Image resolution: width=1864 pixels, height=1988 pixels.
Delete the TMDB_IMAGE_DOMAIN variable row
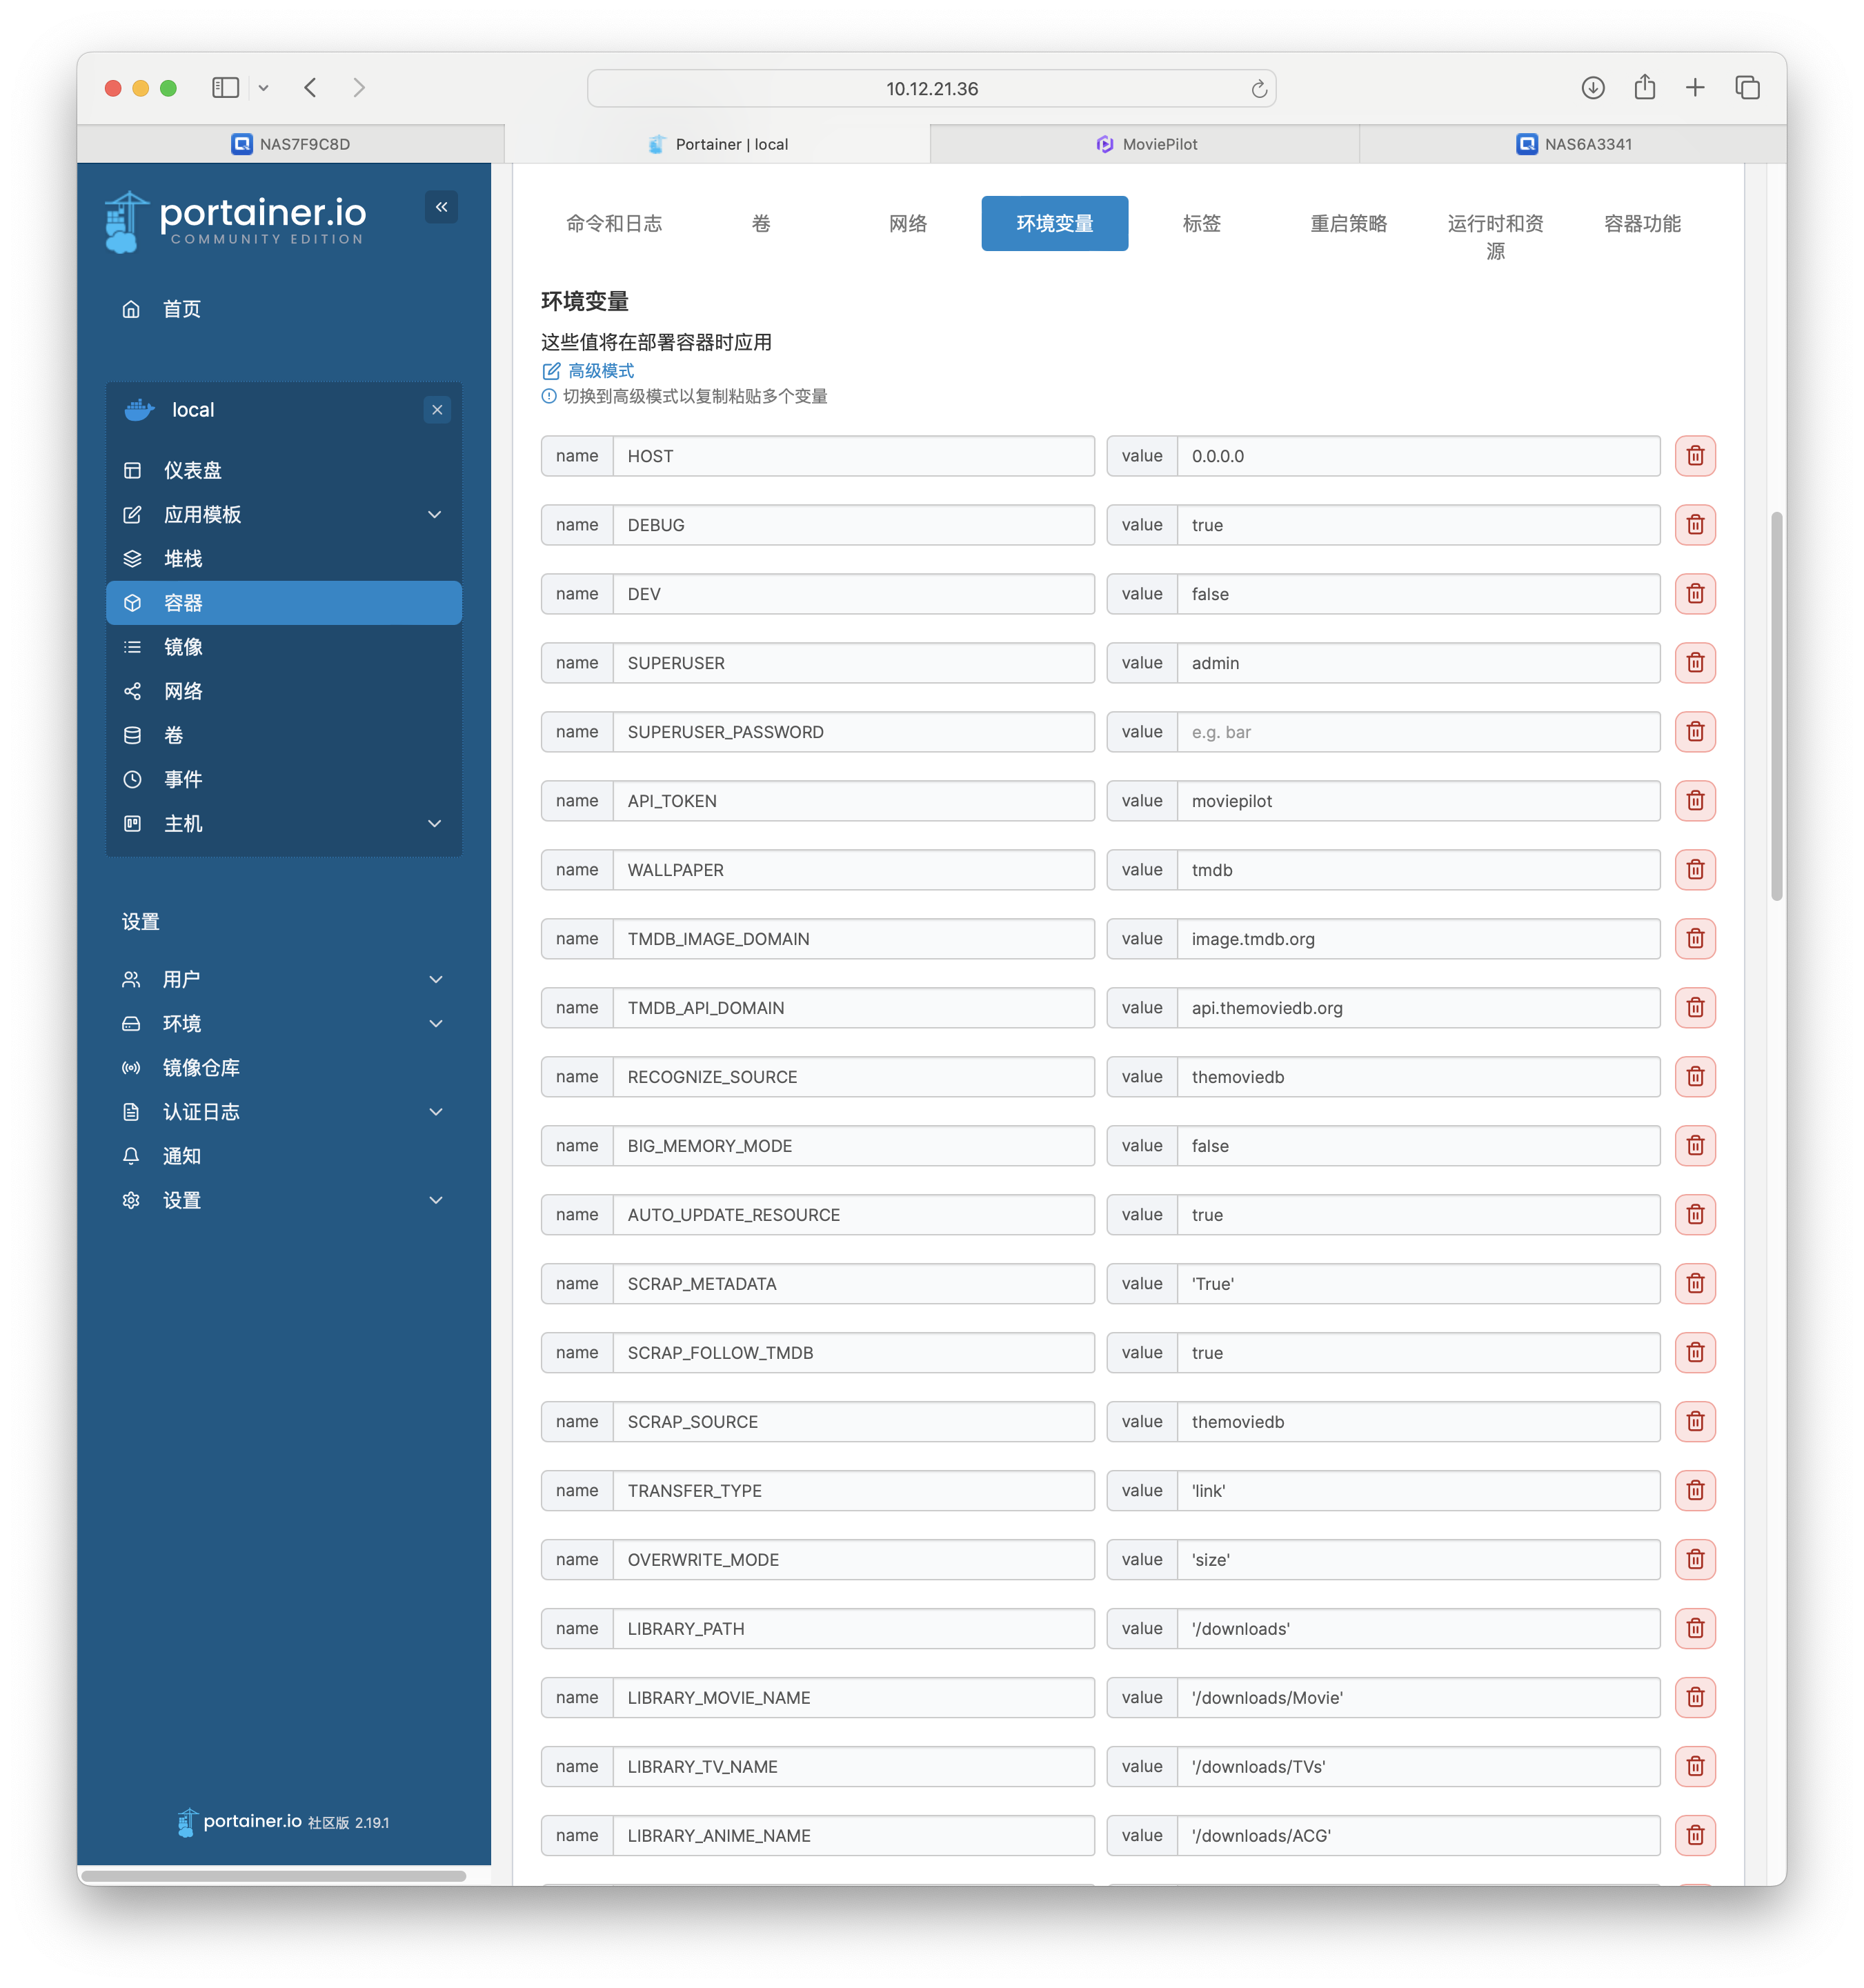coord(1694,939)
